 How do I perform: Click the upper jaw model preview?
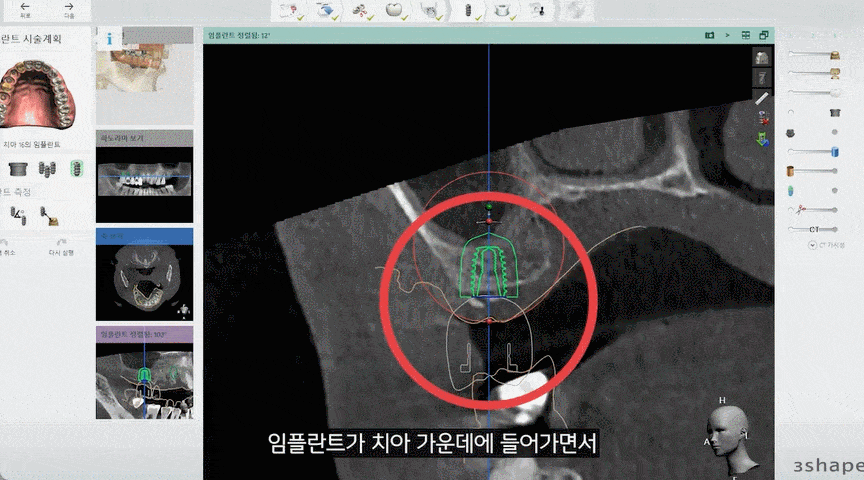(x=37, y=94)
